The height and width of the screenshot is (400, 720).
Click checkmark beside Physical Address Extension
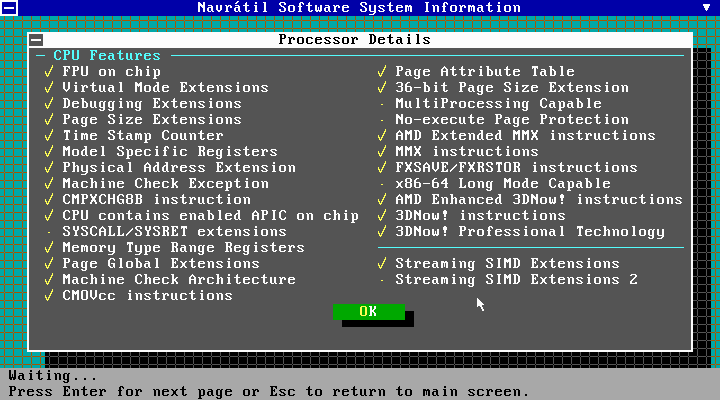click(x=49, y=168)
